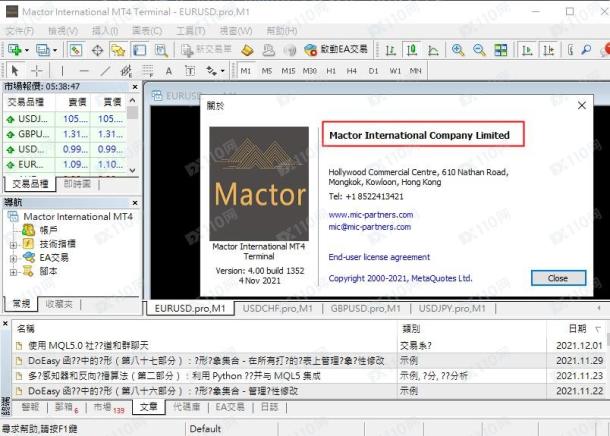Switch to bar chart display
The image size is (610, 436).
click(x=391, y=50)
